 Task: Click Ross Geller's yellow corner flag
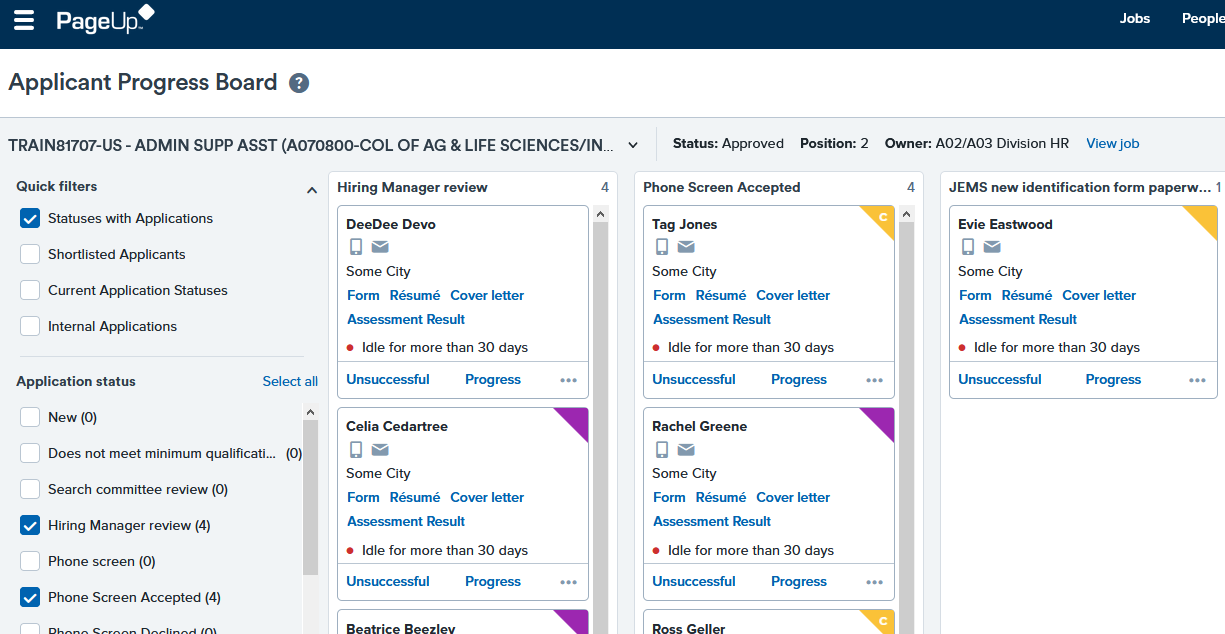tap(882, 621)
